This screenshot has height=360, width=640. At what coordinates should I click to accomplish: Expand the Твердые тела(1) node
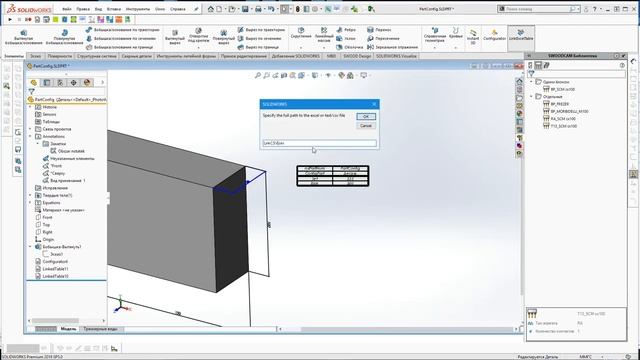click(x=30, y=195)
